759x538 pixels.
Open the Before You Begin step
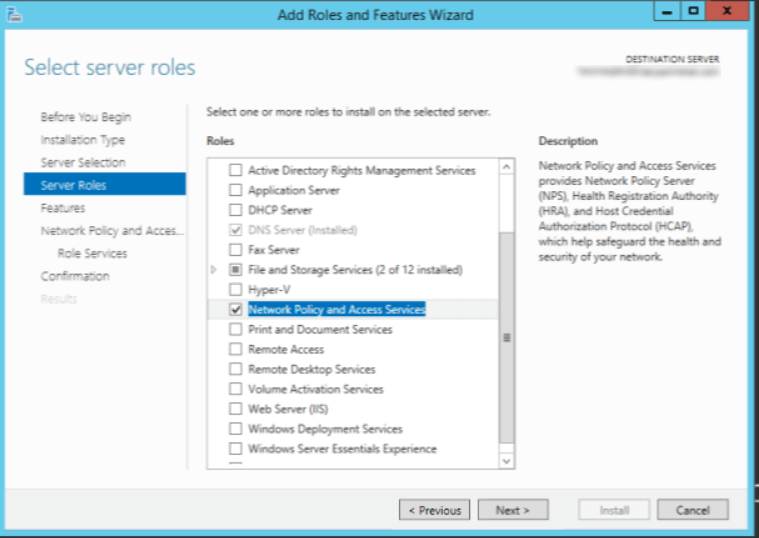click(x=86, y=117)
